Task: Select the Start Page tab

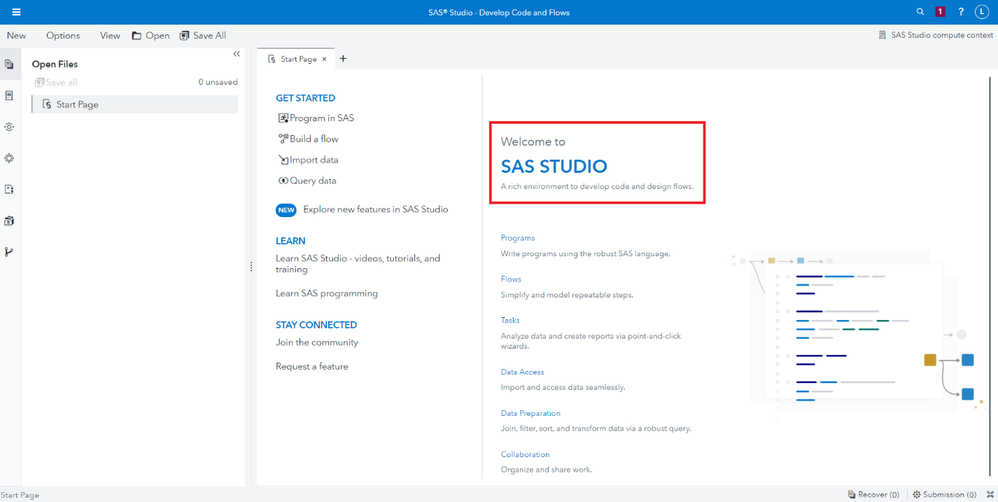Action: [x=298, y=59]
